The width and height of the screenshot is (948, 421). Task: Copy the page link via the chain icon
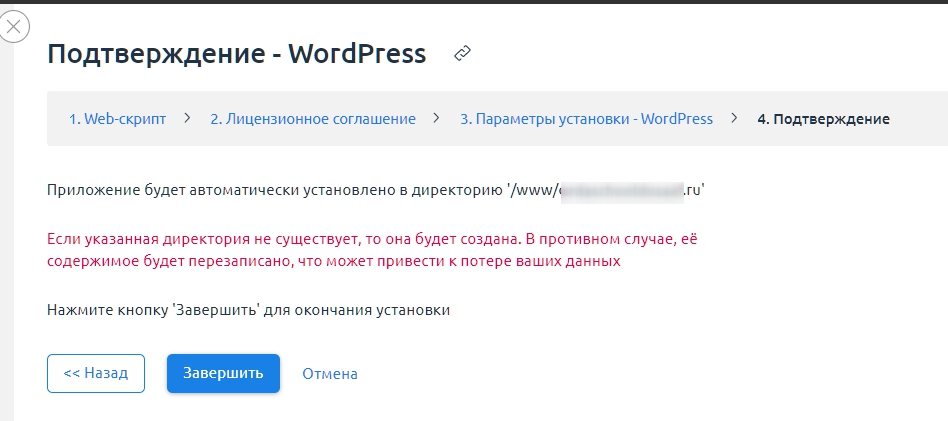pyautogui.click(x=463, y=53)
